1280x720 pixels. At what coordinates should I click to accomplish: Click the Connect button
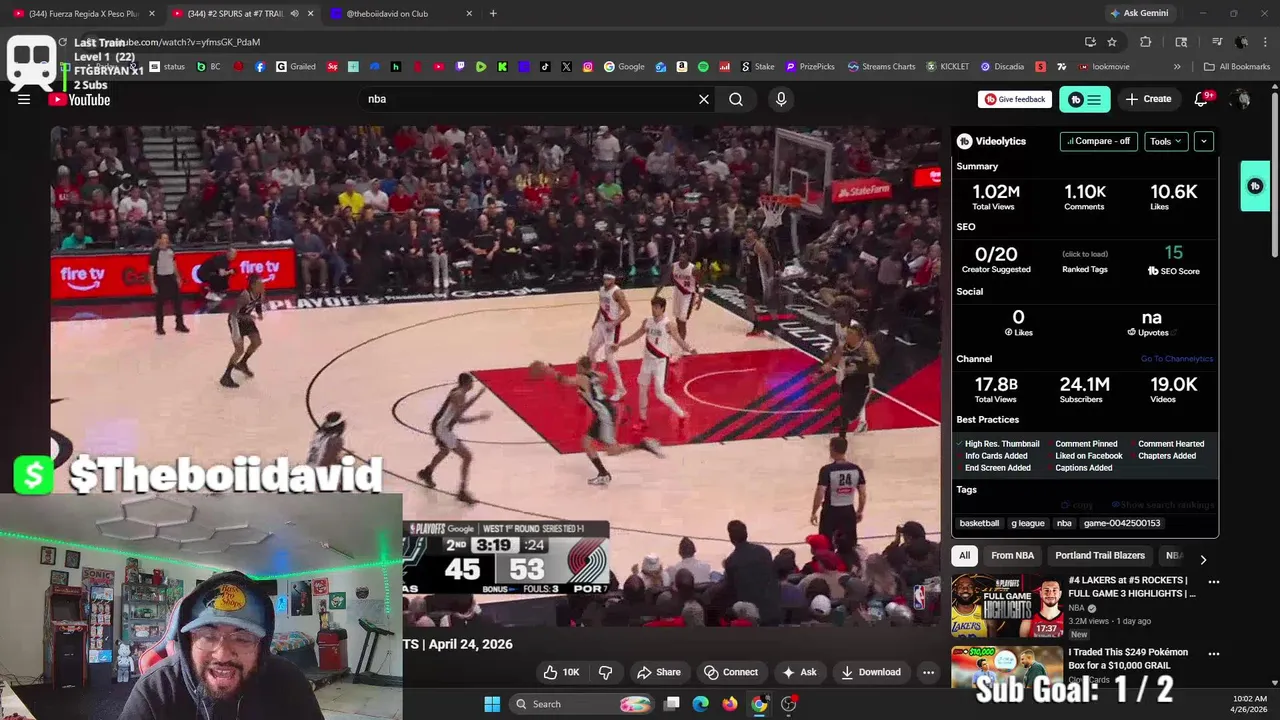coord(731,672)
